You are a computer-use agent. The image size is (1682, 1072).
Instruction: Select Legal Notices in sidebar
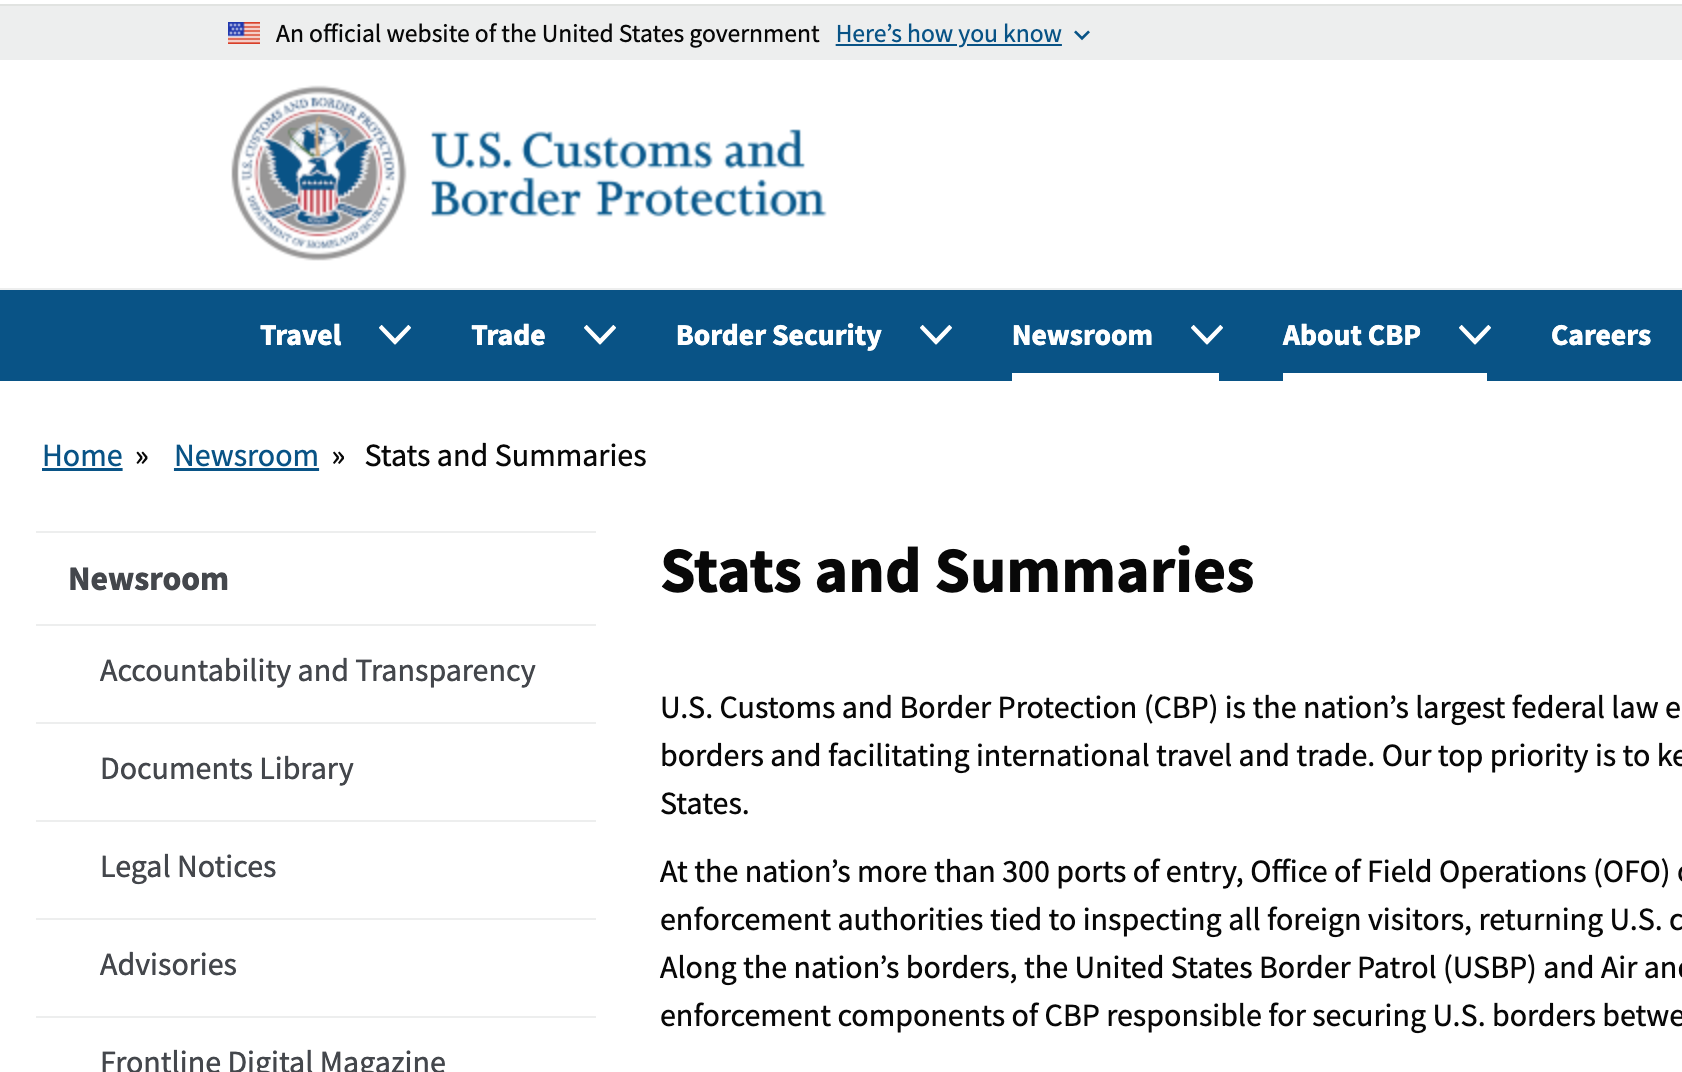pos(188,867)
